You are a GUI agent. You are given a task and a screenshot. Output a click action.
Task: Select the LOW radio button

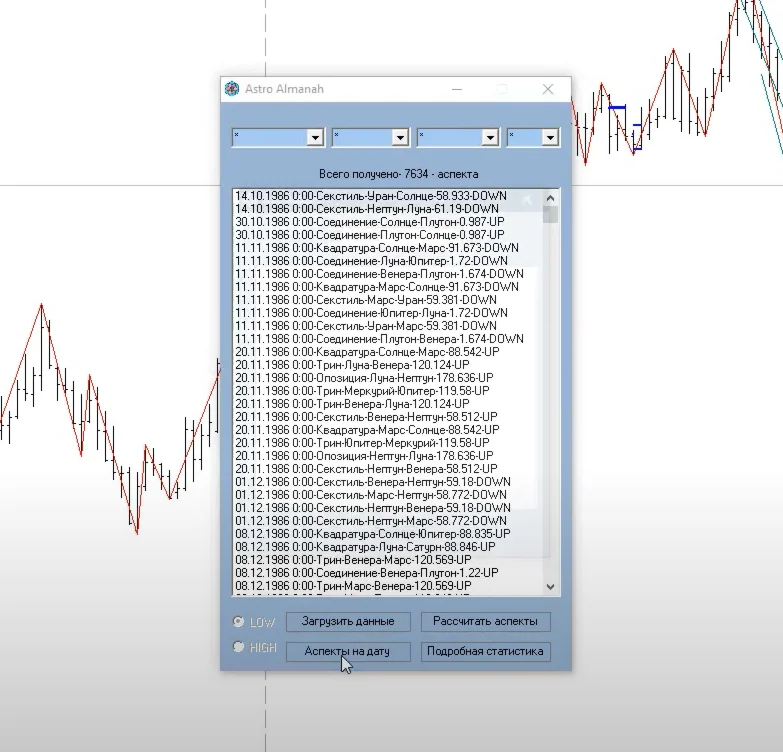pyautogui.click(x=238, y=621)
